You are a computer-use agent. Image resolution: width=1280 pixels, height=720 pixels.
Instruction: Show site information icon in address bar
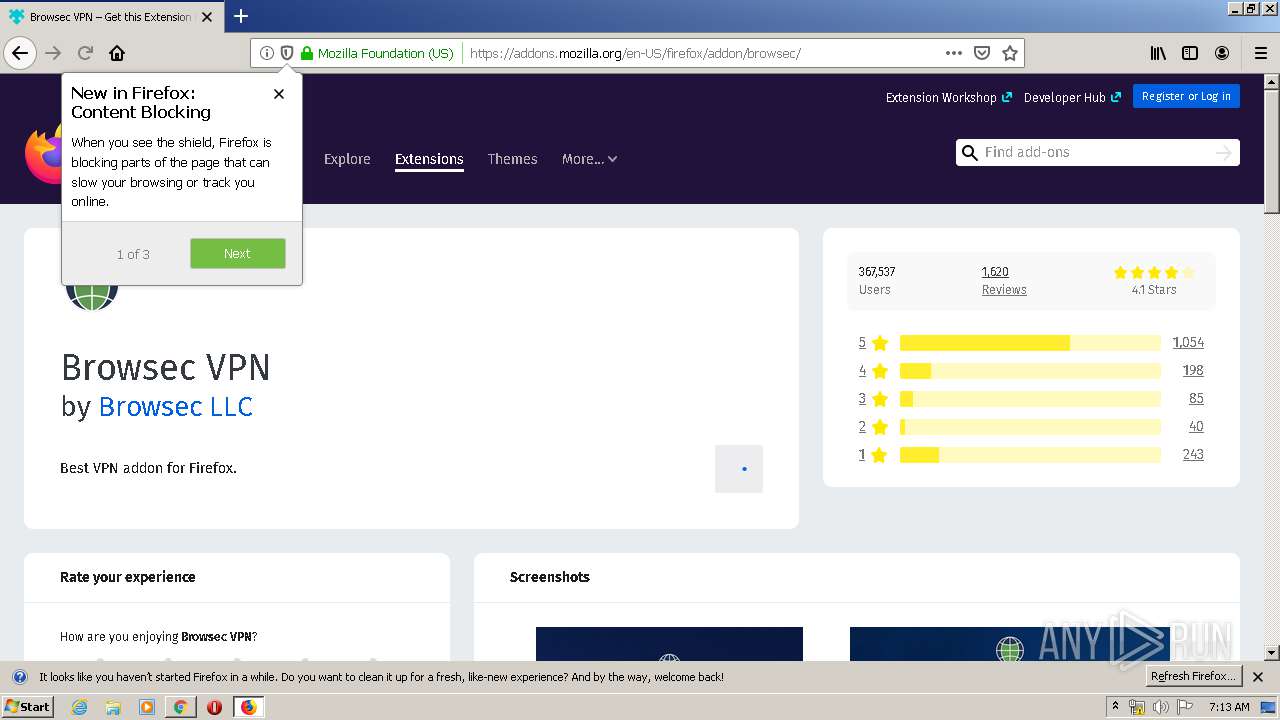[x=267, y=53]
